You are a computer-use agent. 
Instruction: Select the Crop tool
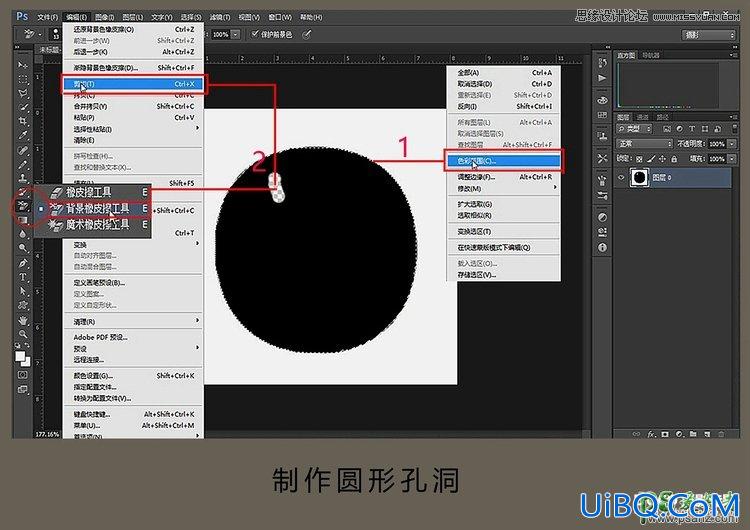point(22,121)
